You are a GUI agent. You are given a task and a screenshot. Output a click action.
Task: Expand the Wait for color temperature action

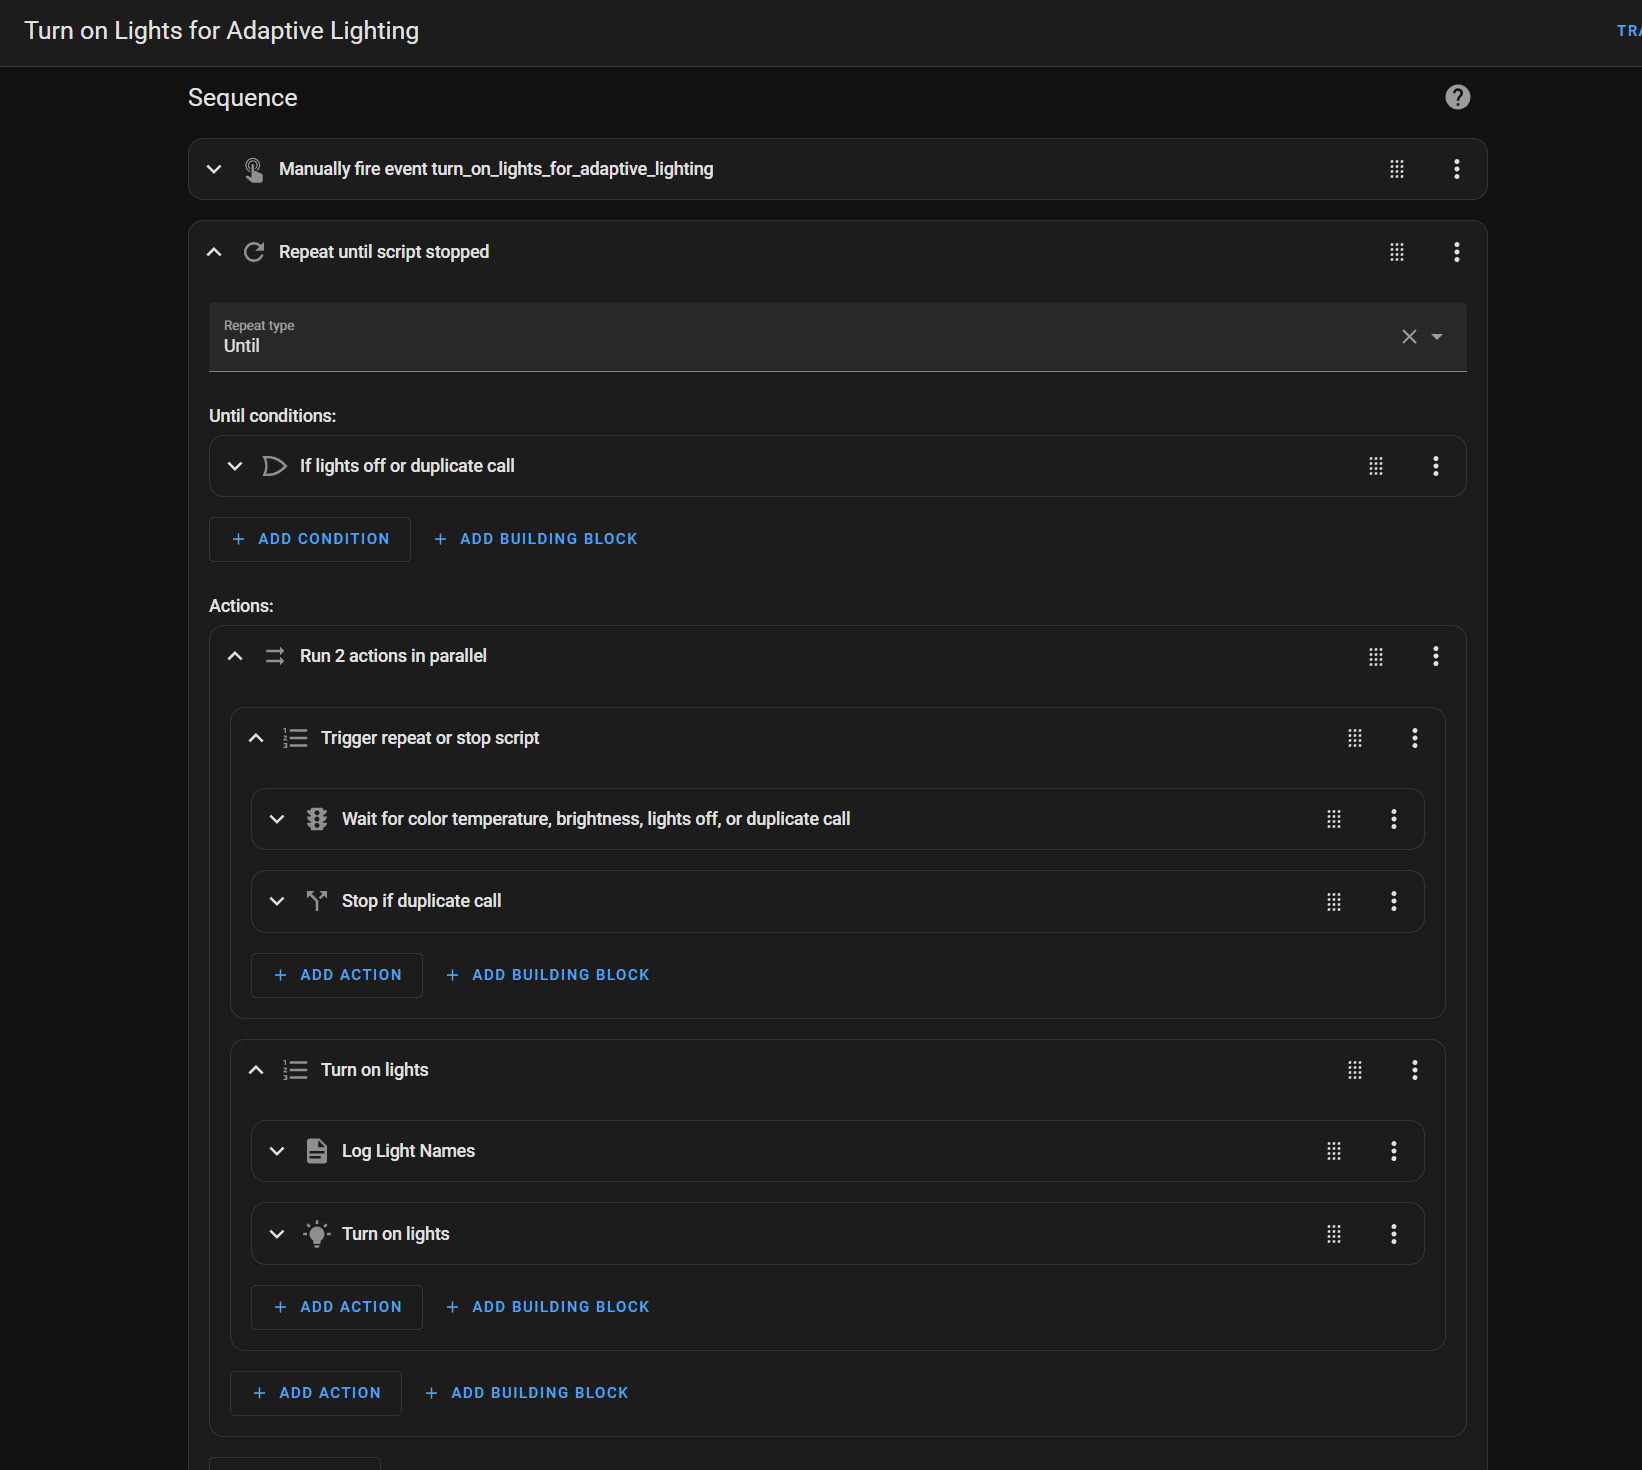click(x=277, y=819)
